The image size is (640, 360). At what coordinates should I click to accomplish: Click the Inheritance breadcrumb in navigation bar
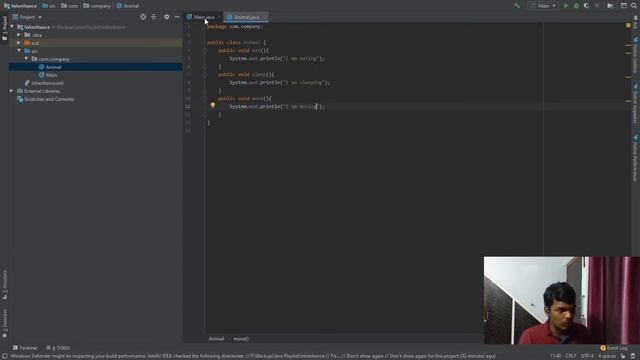[20, 6]
